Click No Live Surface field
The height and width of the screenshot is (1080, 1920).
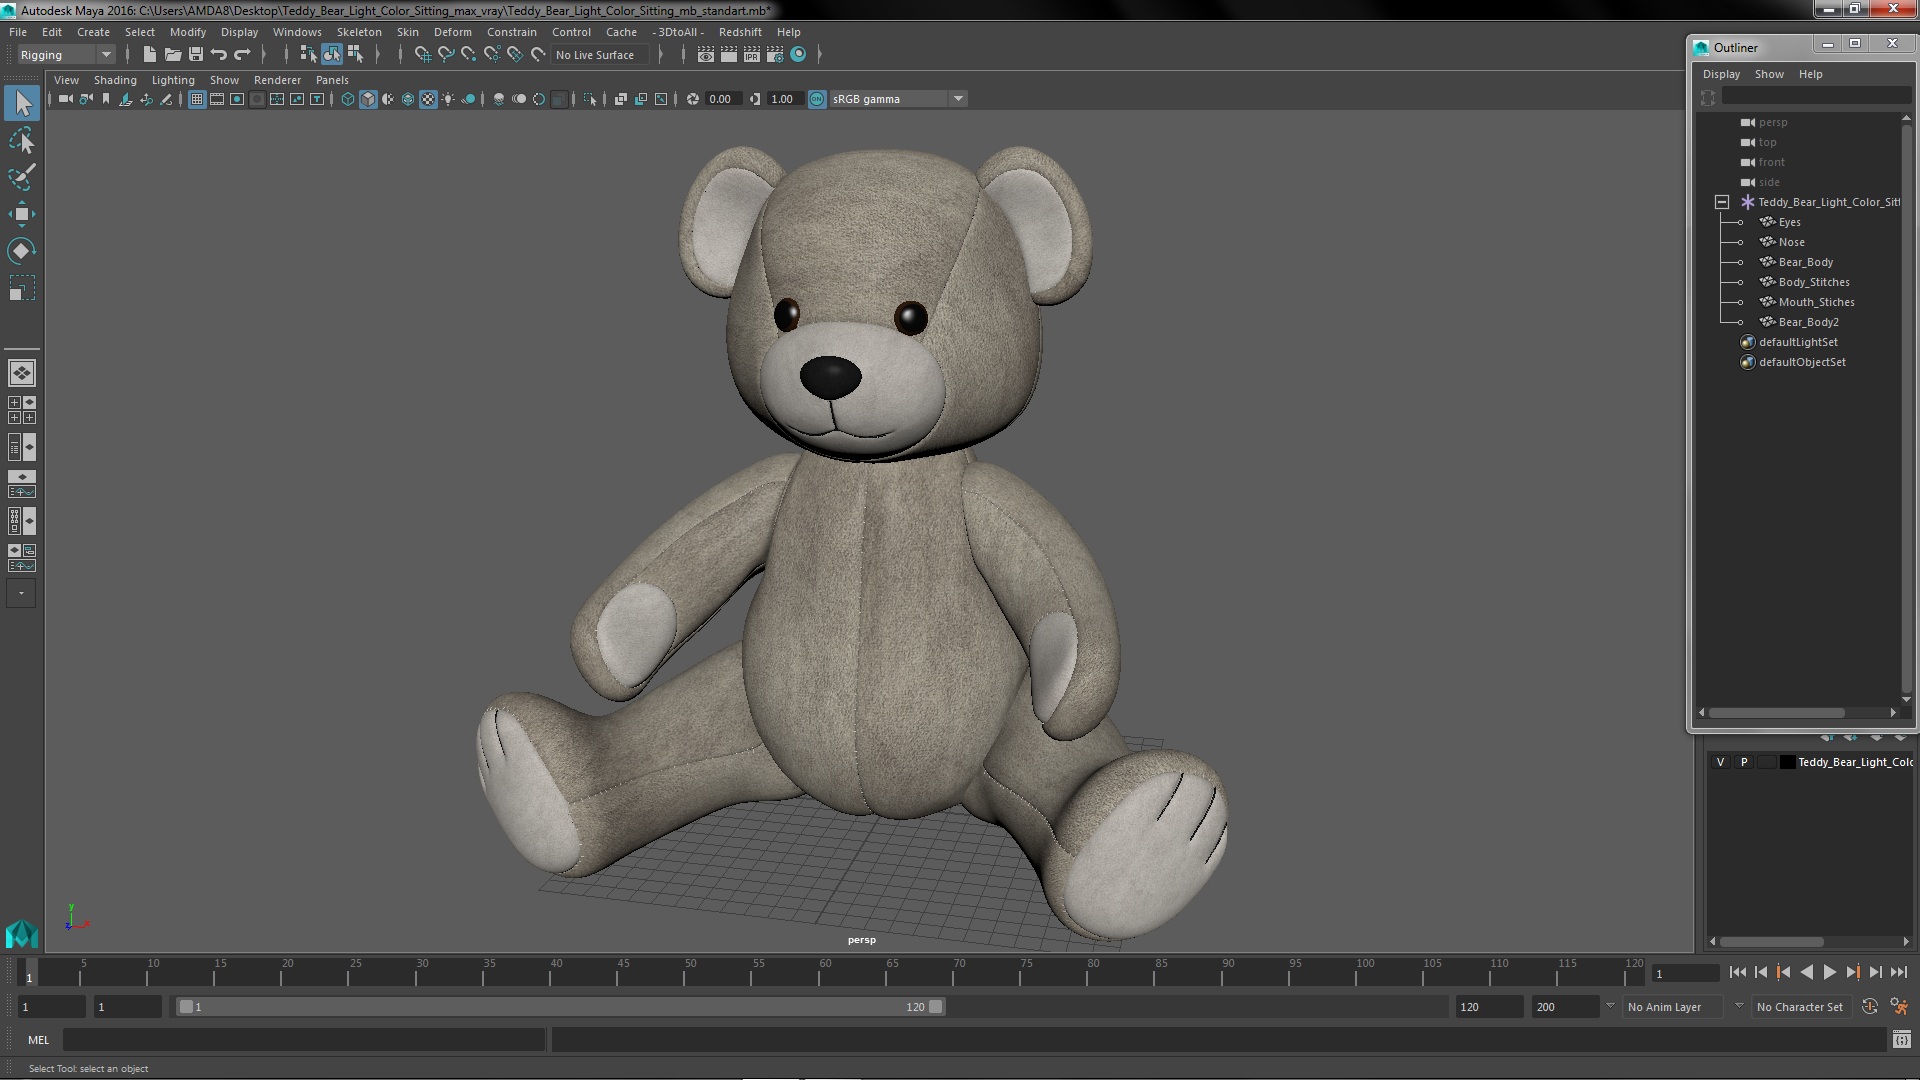(595, 55)
